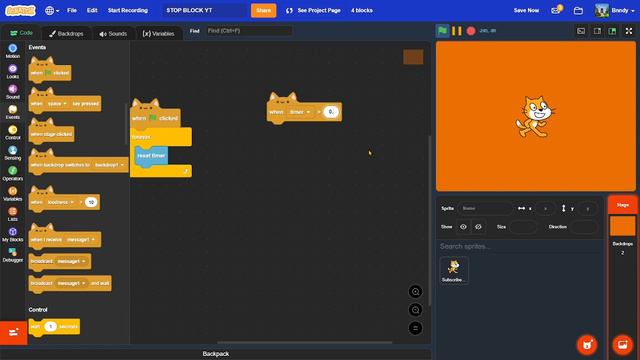Expand the timer dropdown in workspace hat block
This screenshot has width=640, height=360.
pos(300,112)
